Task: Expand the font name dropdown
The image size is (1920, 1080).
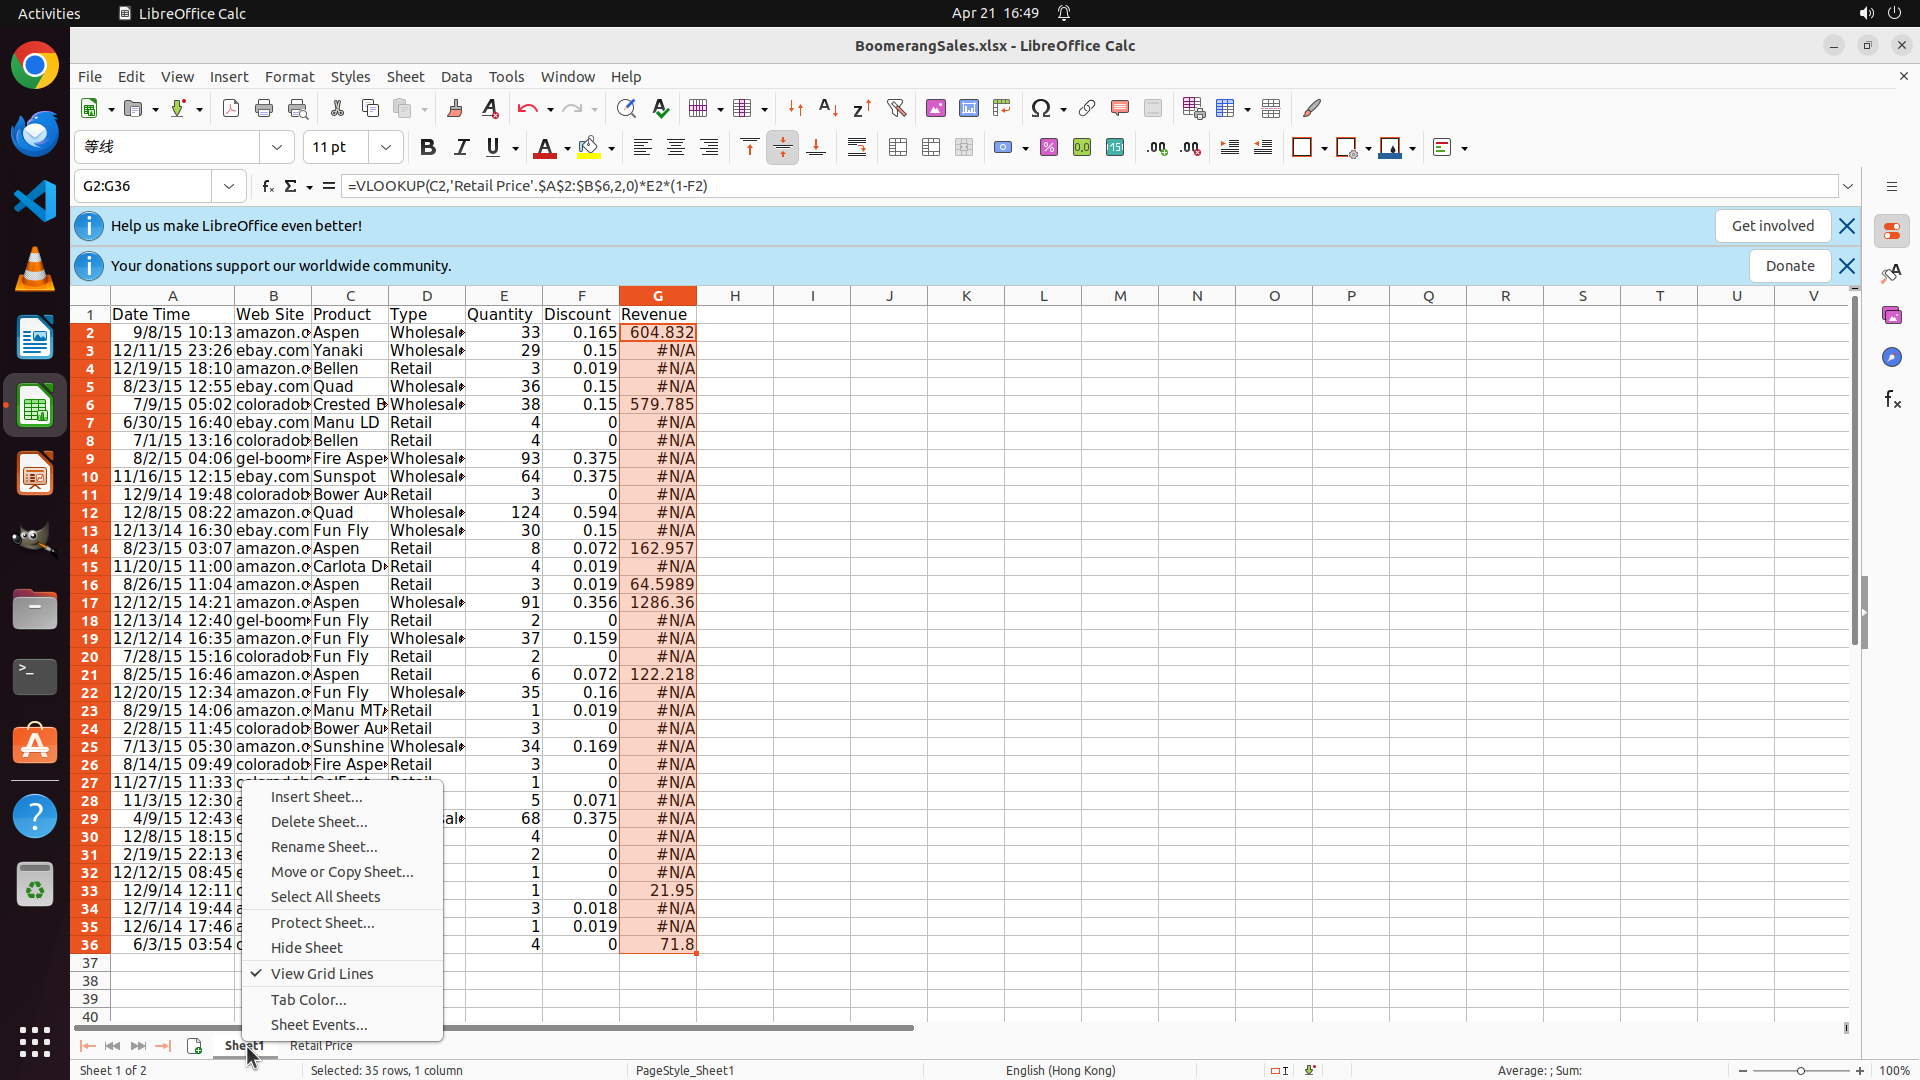Action: (277, 148)
